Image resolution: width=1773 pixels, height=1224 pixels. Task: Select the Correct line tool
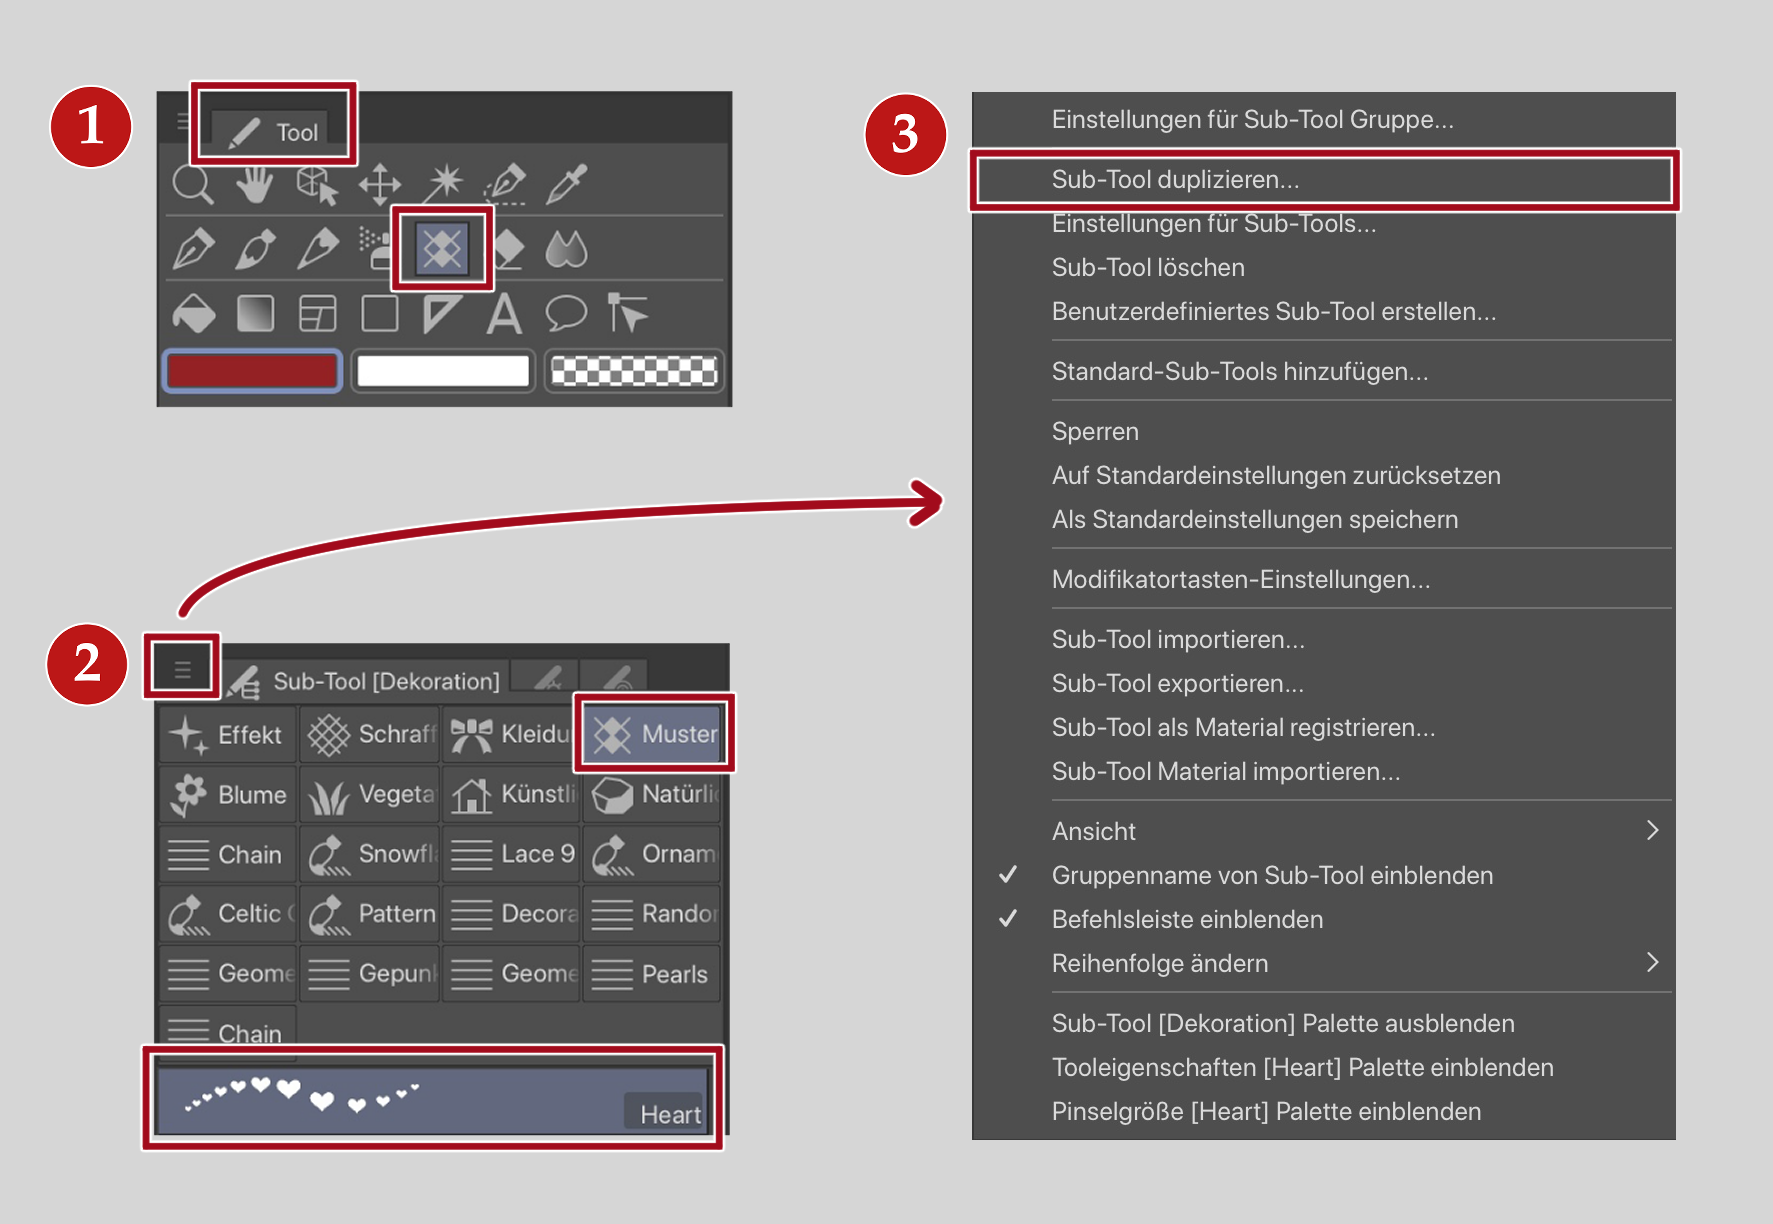pos(628,314)
